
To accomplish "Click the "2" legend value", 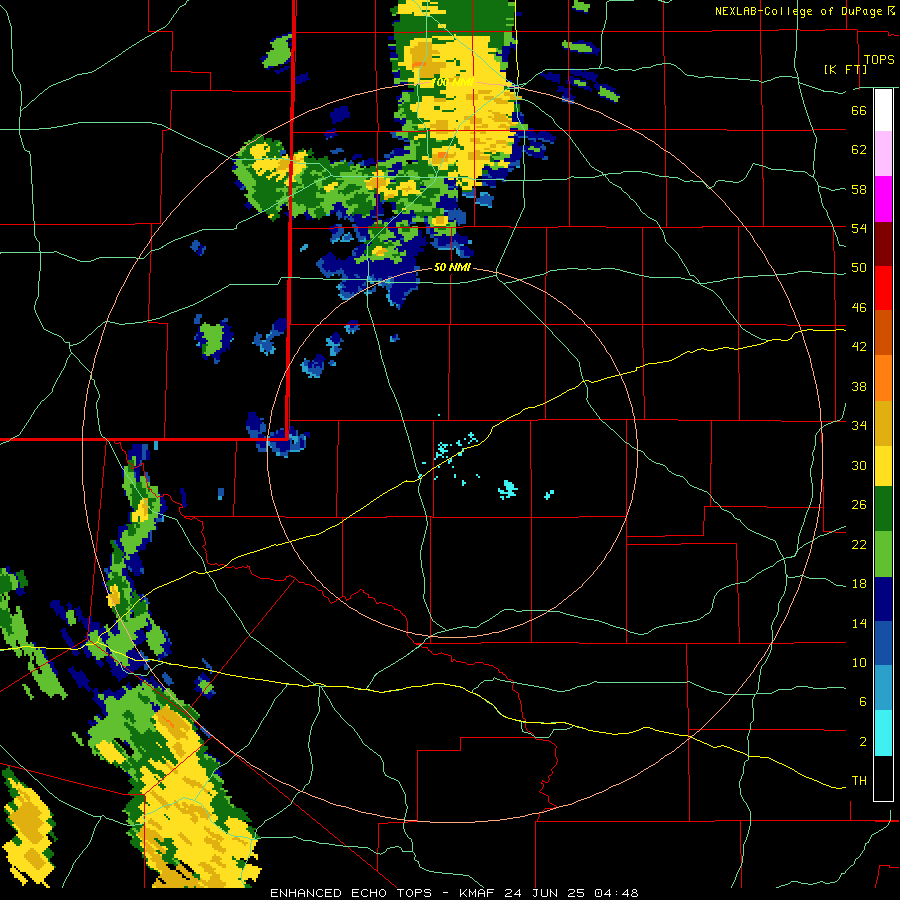I will tap(863, 742).
